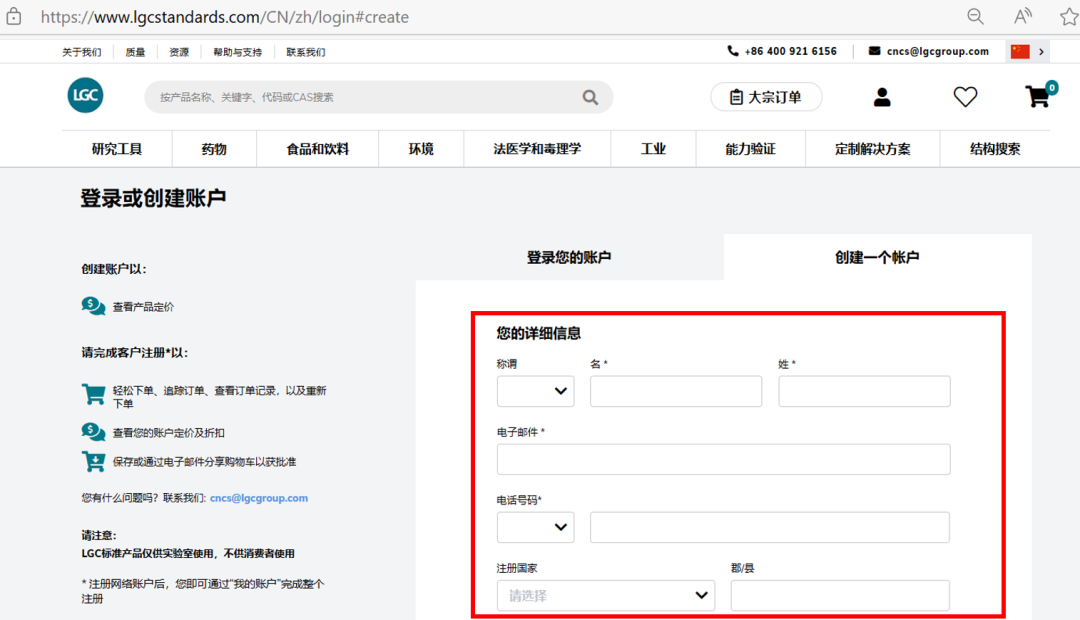Click the LGC logo
This screenshot has height=620, width=1080.
(85, 95)
